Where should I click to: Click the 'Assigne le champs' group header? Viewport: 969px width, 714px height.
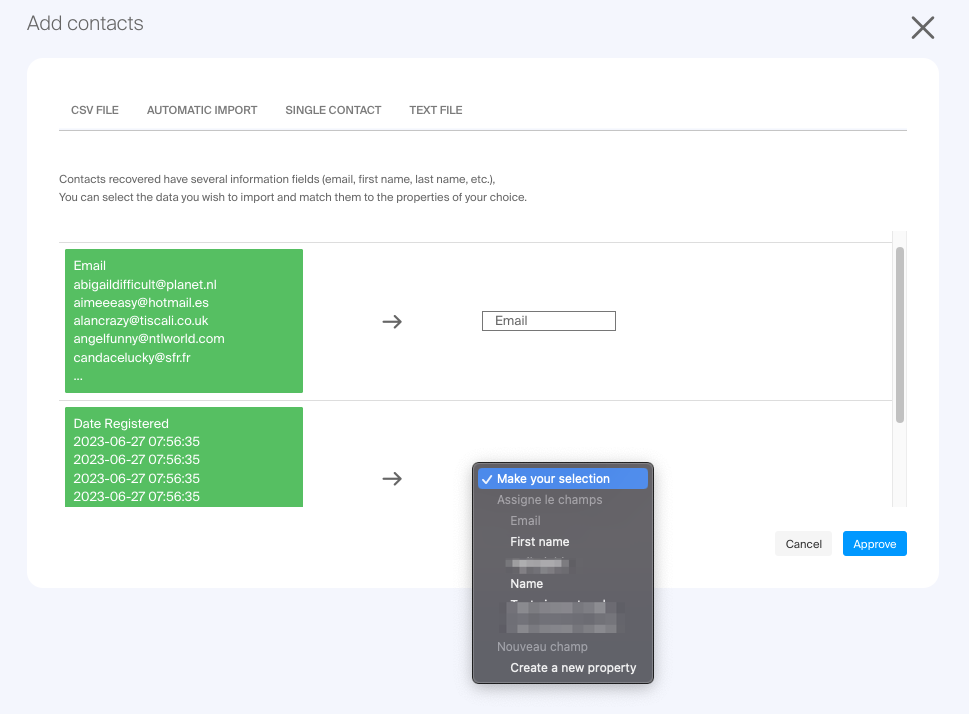(549, 500)
